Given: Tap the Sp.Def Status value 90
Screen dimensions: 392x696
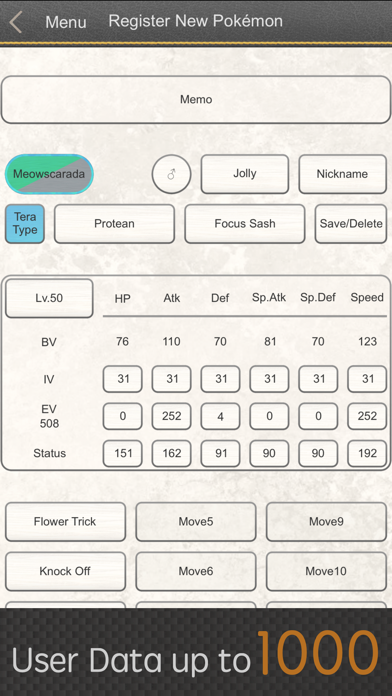Looking at the screenshot, I should click(x=318, y=454).
